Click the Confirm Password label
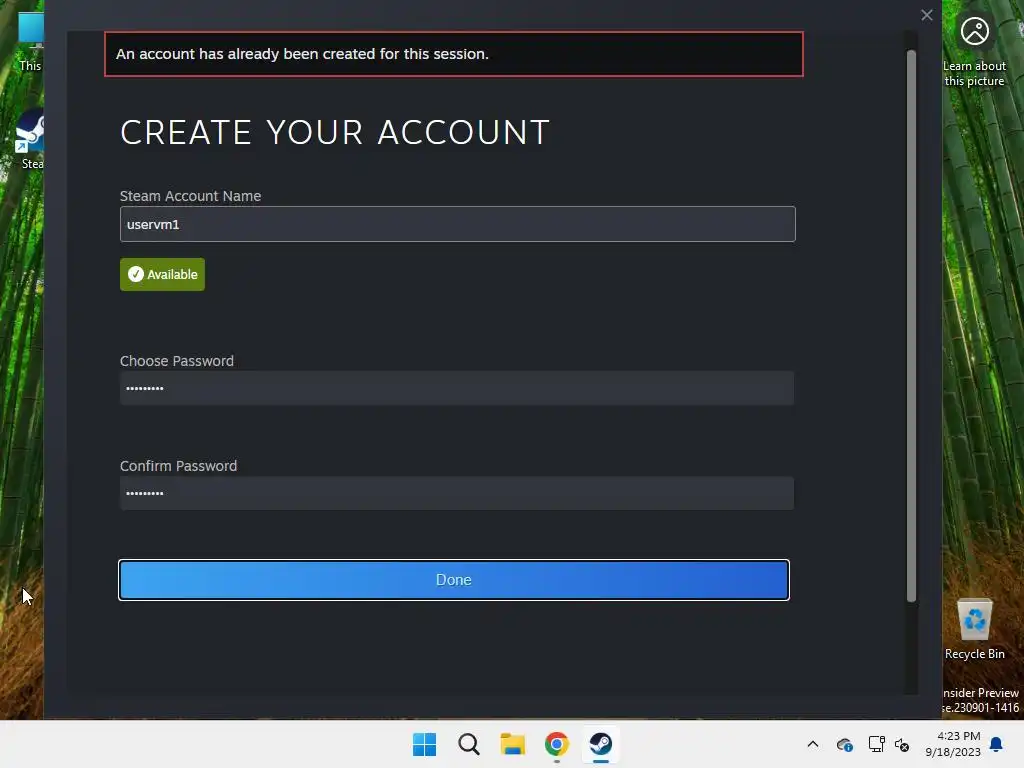1024x768 pixels. tap(178, 466)
